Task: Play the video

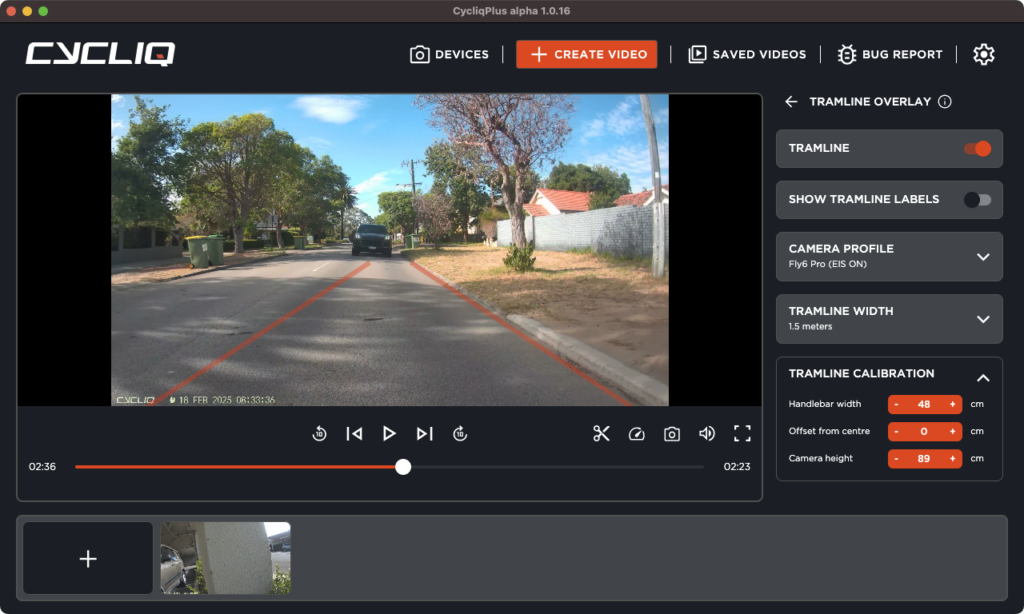Action: (389, 433)
